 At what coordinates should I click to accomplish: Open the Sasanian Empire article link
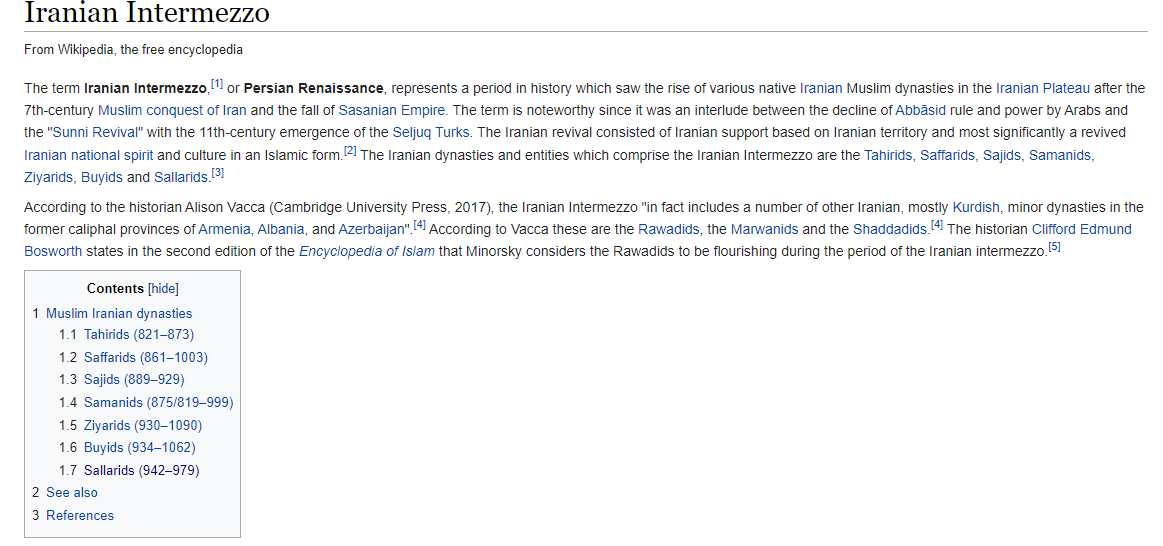[392, 111]
